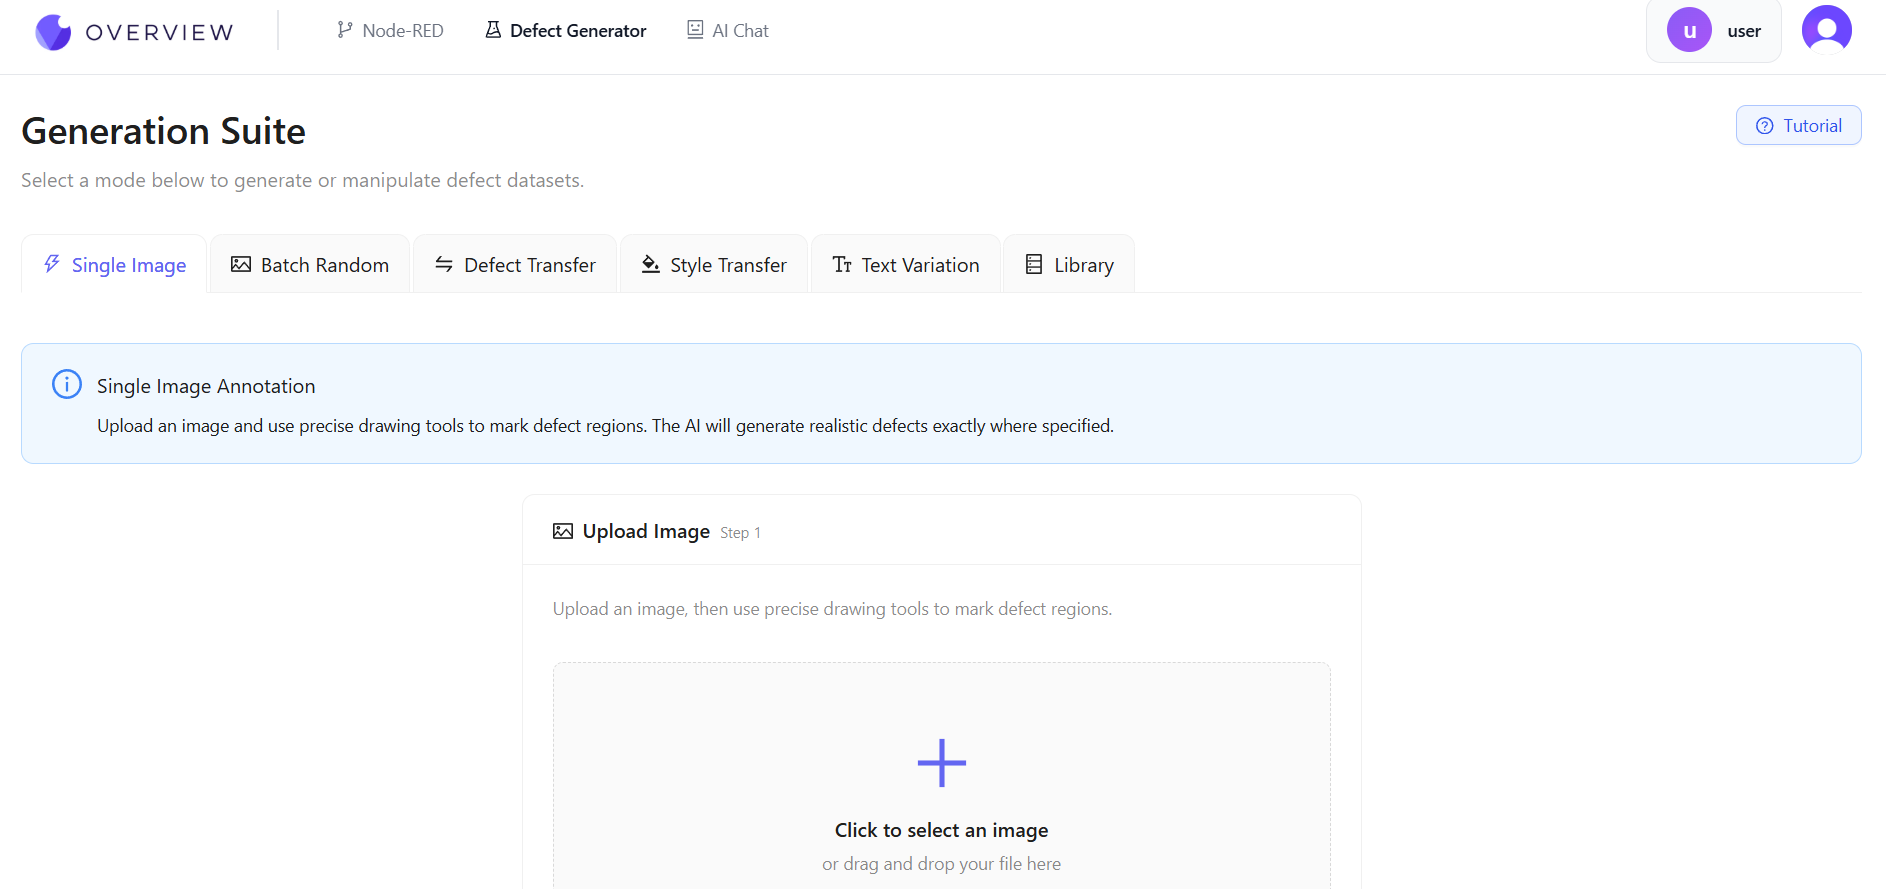Open the Style Transfer tab
This screenshot has width=1886, height=889.
(x=714, y=265)
